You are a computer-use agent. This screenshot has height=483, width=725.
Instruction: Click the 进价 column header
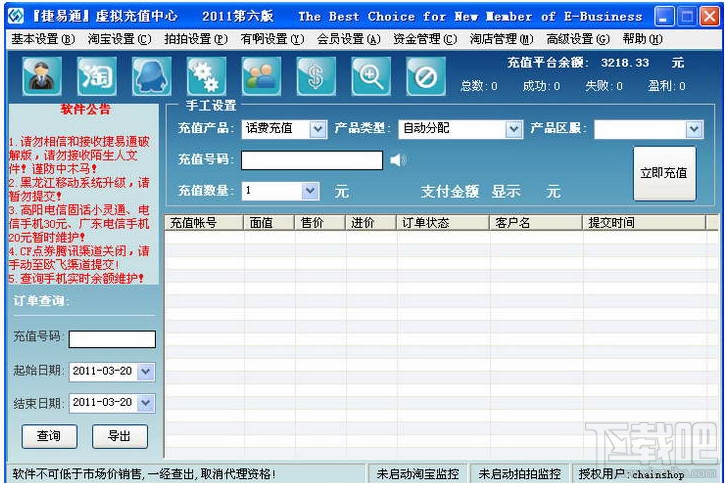click(x=371, y=223)
